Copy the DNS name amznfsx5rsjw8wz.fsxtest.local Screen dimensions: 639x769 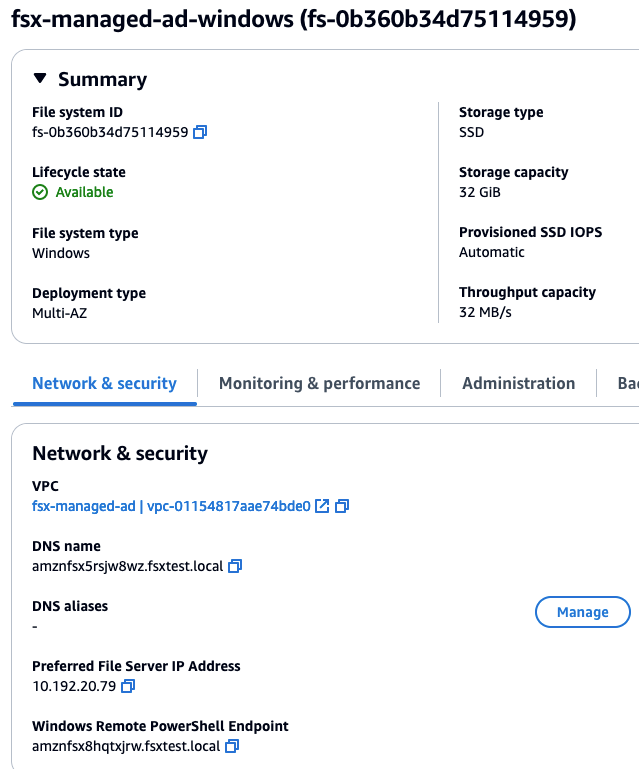point(235,566)
